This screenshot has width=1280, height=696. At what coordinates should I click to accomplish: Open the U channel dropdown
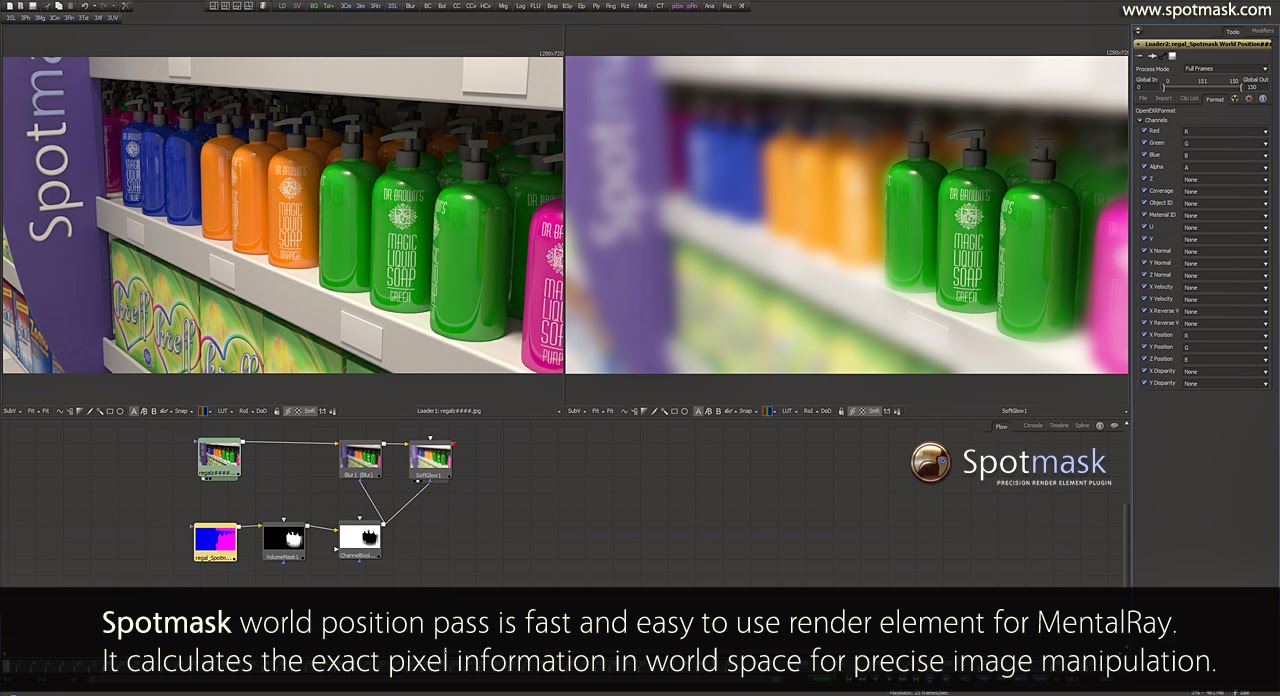1226,227
